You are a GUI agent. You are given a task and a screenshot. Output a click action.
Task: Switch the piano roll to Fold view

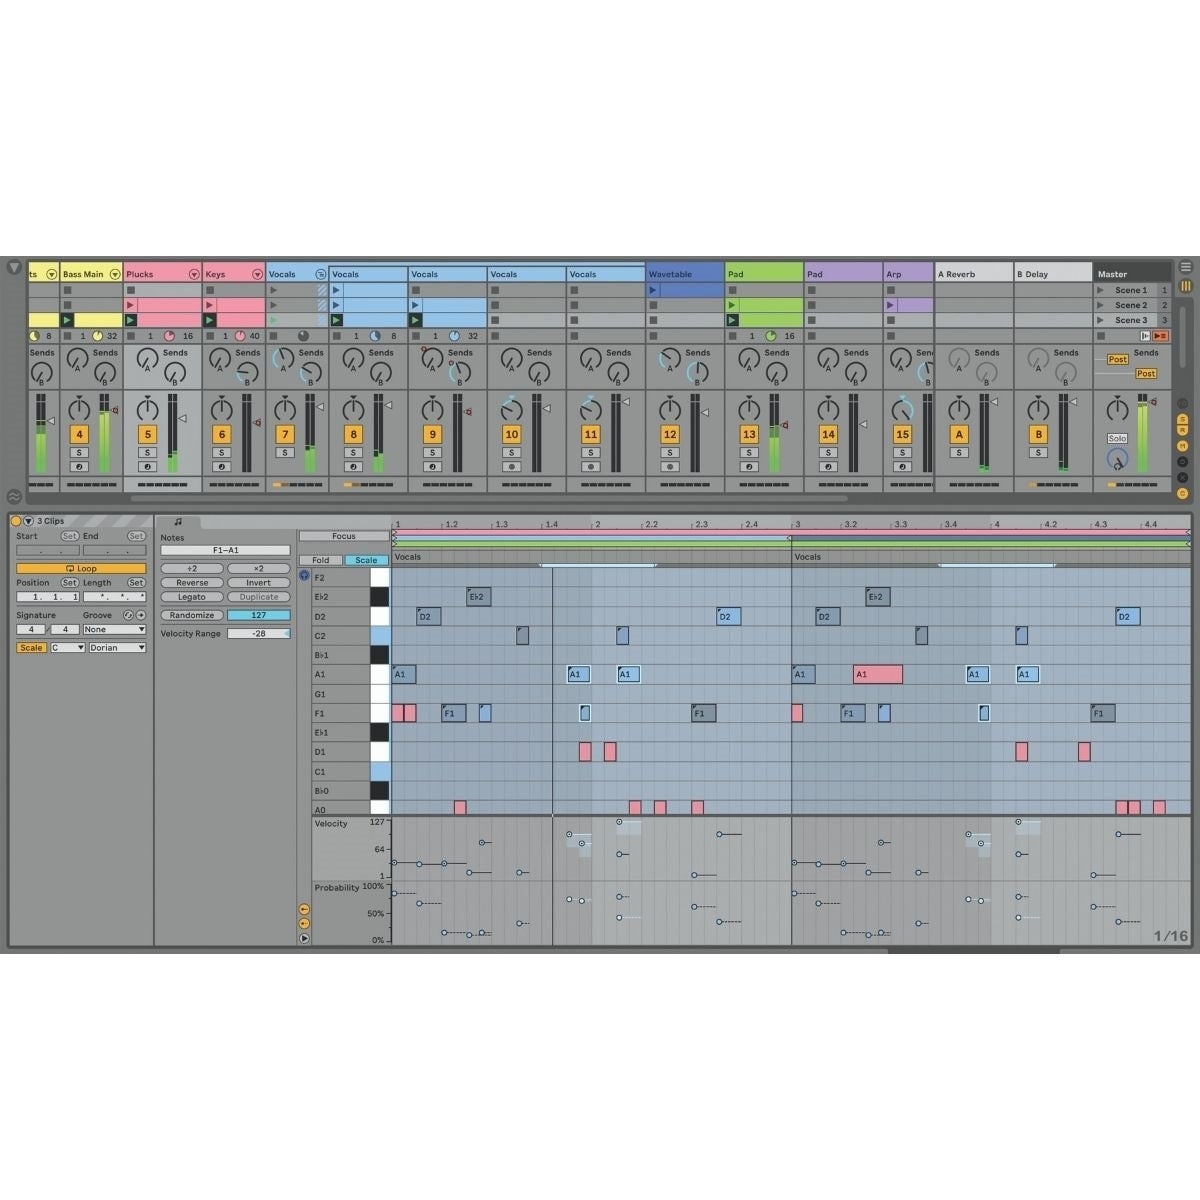(x=321, y=560)
